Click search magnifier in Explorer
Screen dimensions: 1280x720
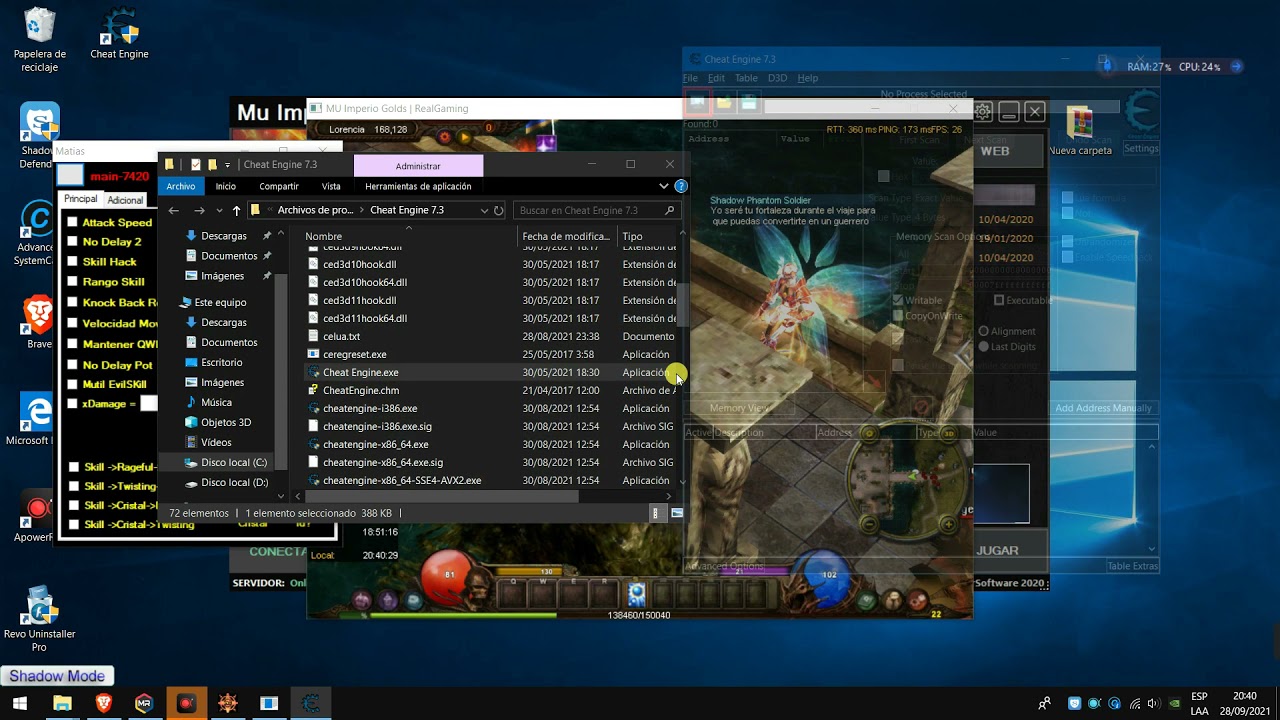[670, 210]
